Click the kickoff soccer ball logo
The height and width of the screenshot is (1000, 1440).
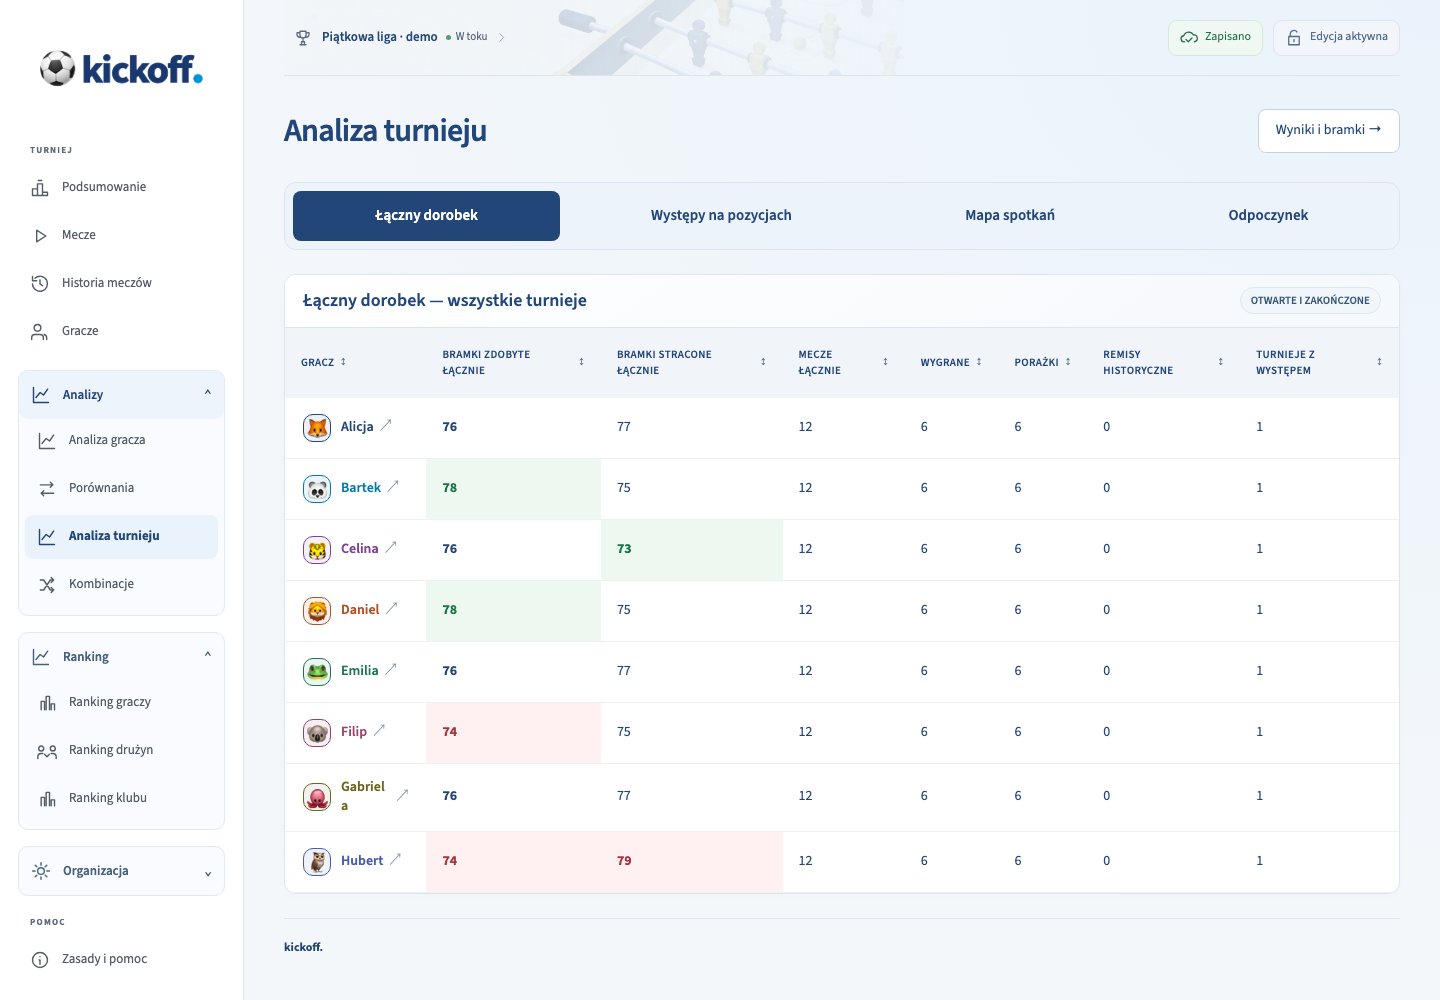[x=58, y=68]
